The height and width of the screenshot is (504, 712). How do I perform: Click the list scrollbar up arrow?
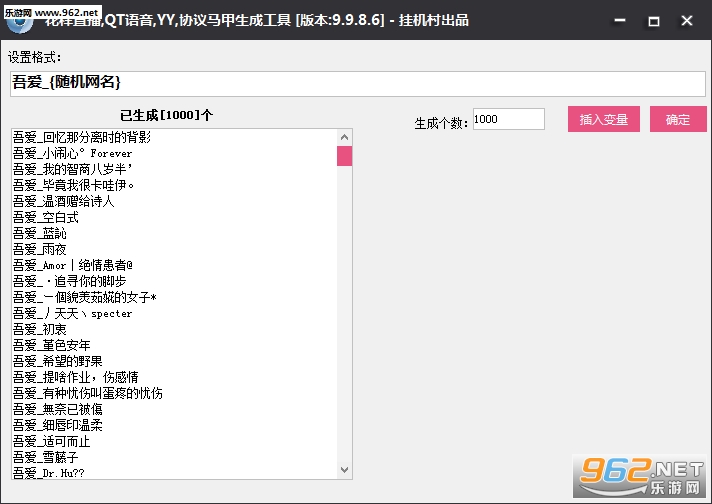(x=344, y=137)
